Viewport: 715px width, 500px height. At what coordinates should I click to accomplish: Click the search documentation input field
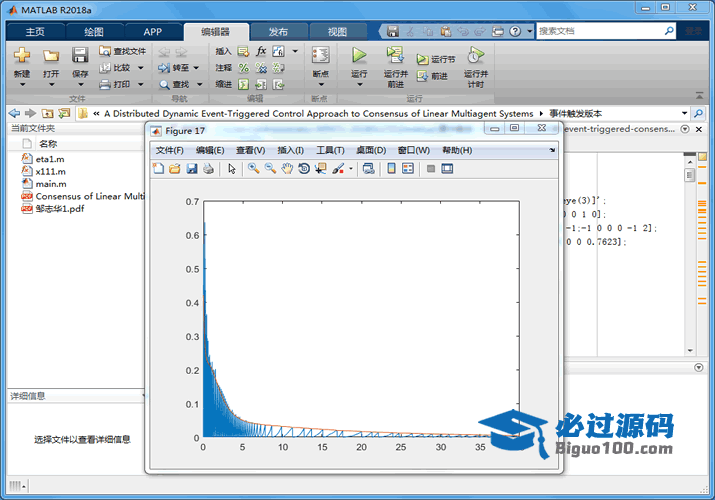point(600,31)
